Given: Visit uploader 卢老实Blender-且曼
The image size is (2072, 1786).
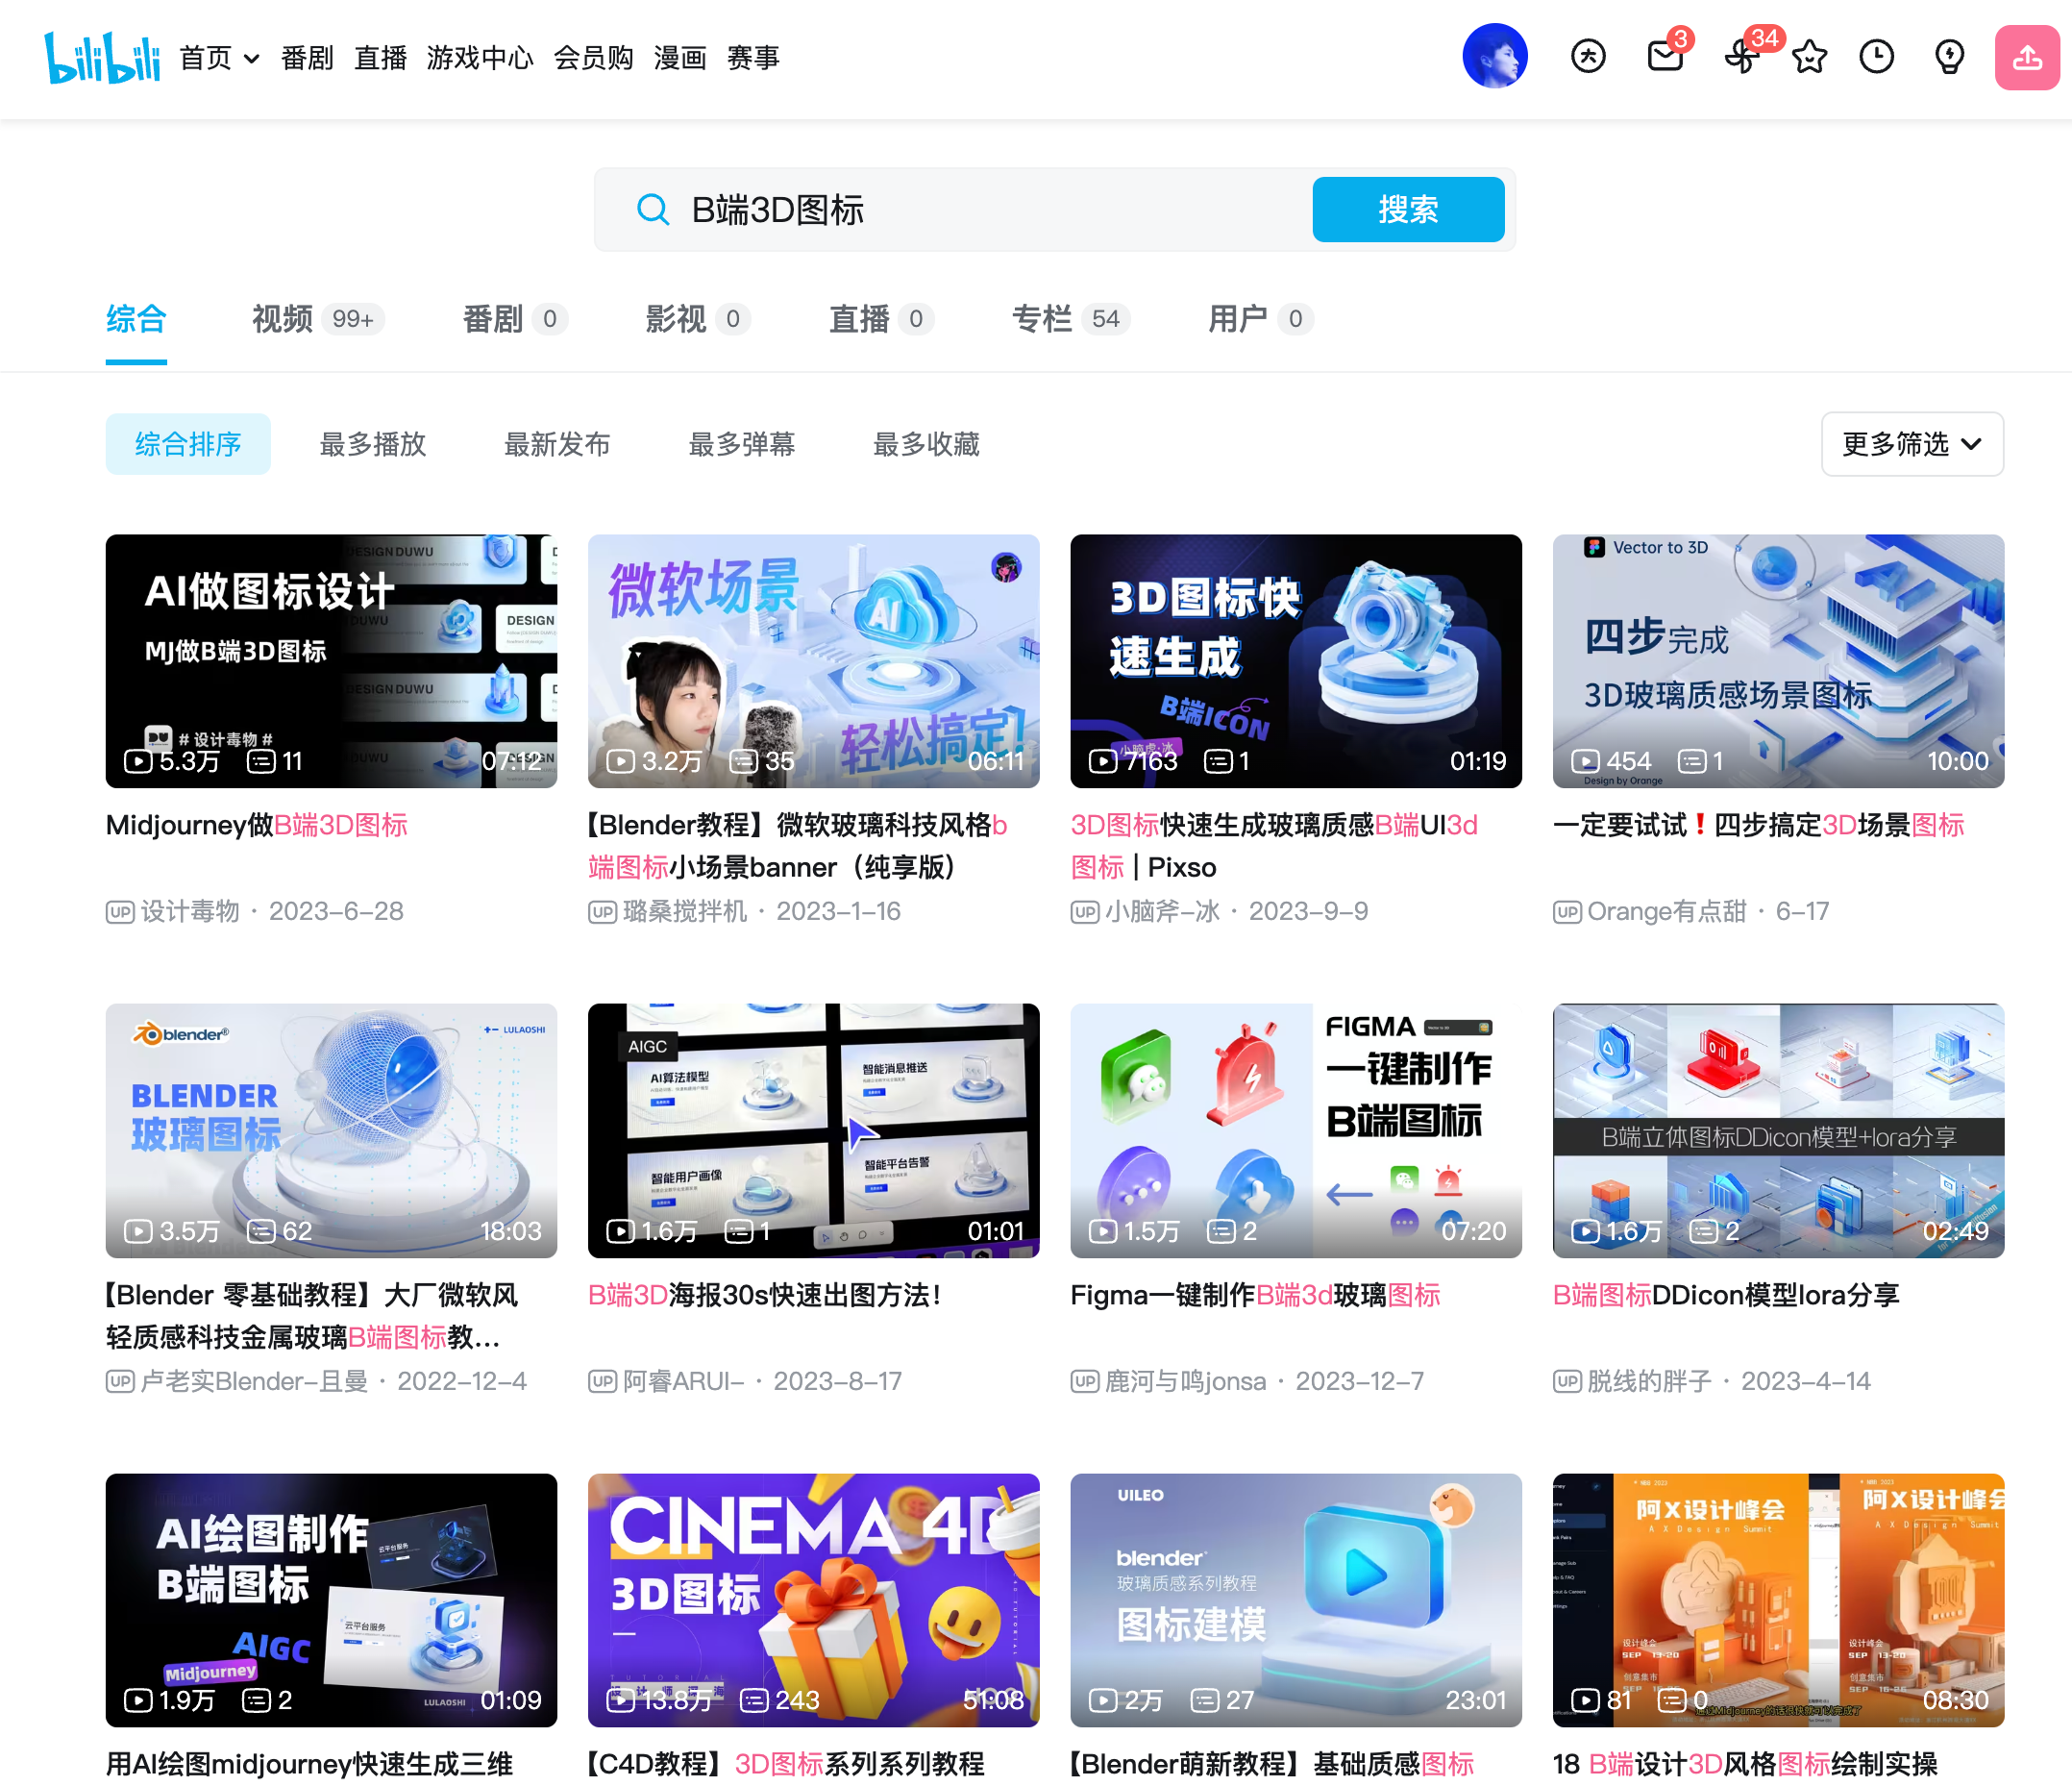Looking at the screenshot, I should (254, 1381).
